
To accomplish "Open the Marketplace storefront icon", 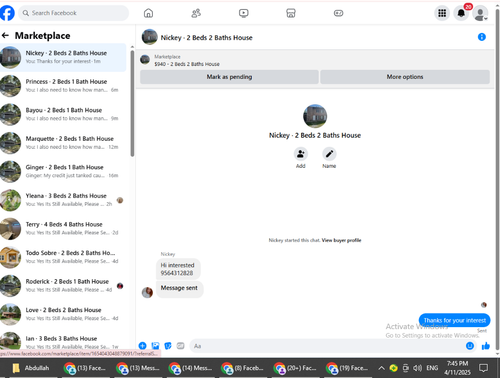I will 291,13.
